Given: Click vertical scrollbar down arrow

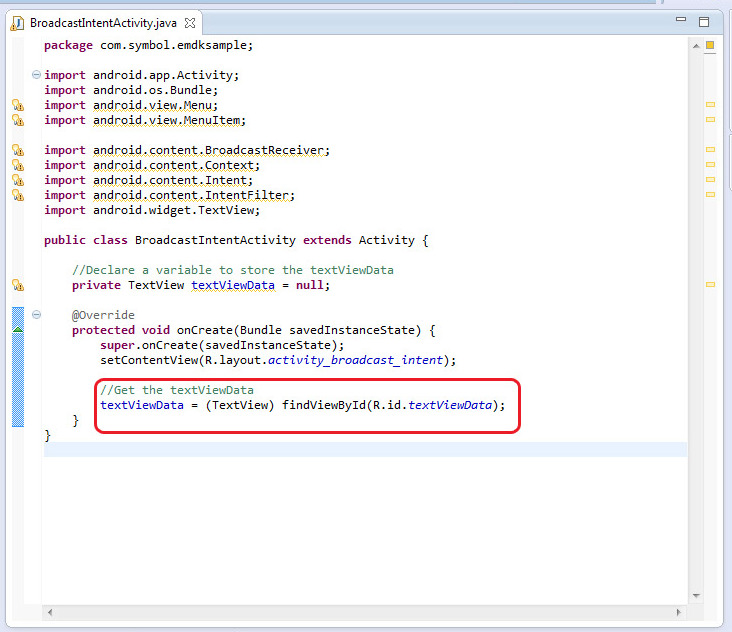Looking at the screenshot, I should click(x=695, y=596).
